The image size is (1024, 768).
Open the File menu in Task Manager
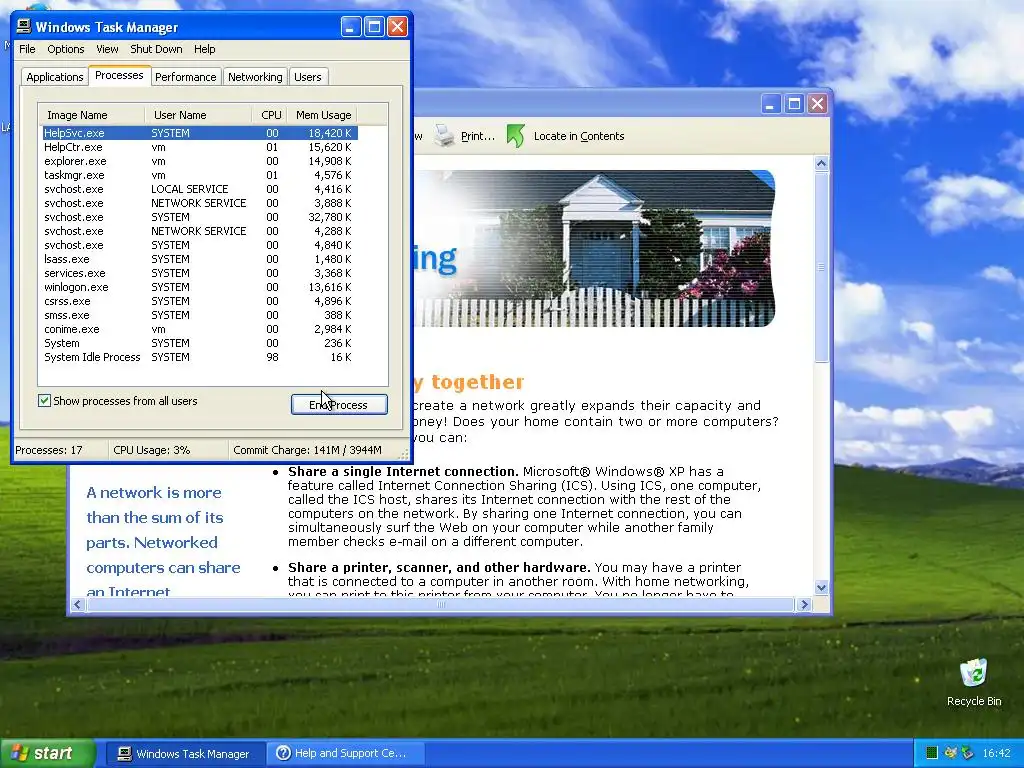click(27, 49)
